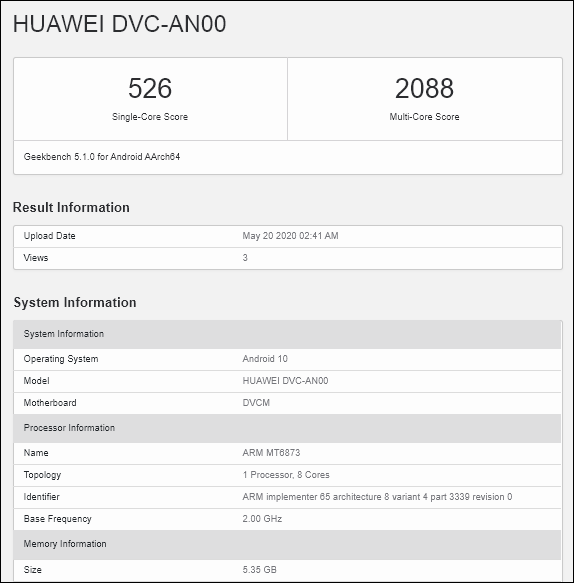This screenshot has width=574, height=583.
Task: Click the System Information table header row
Action: [x=287, y=334]
